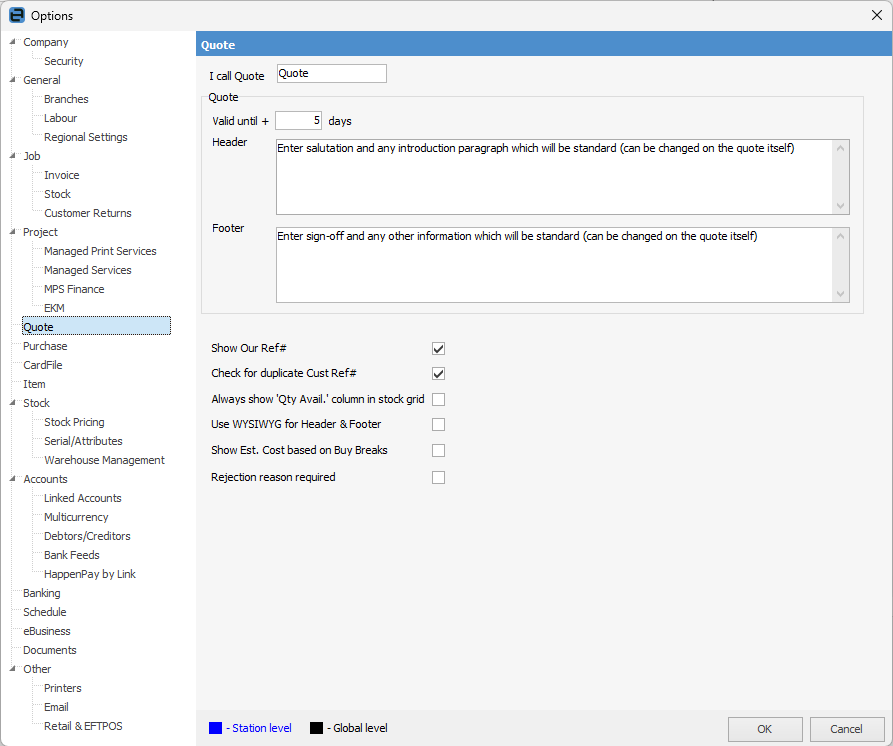Image resolution: width=893 pixels, height=746 pixels.
Task: Click the Valid until days input field
Action: [298, 121]
